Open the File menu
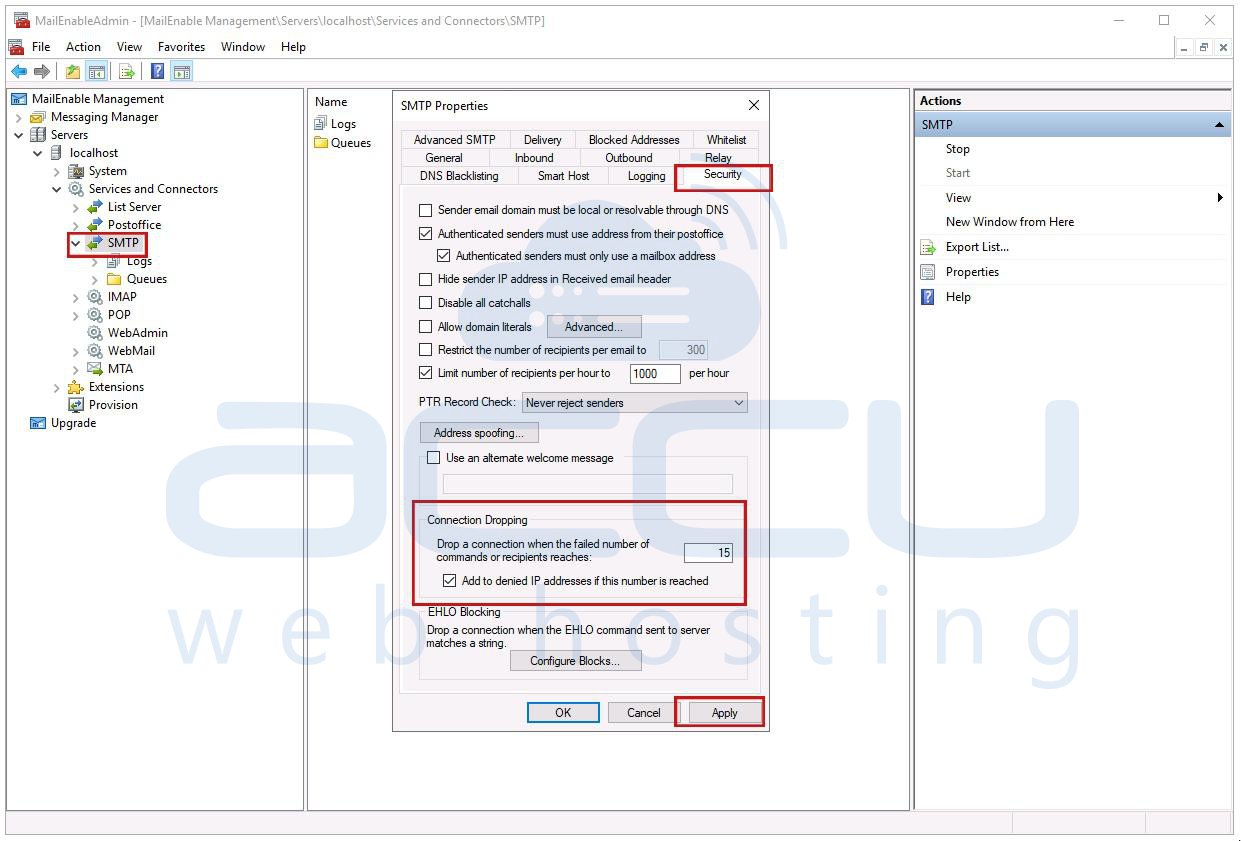Viewport: 1243px width, 841px height. click(41, 47)
